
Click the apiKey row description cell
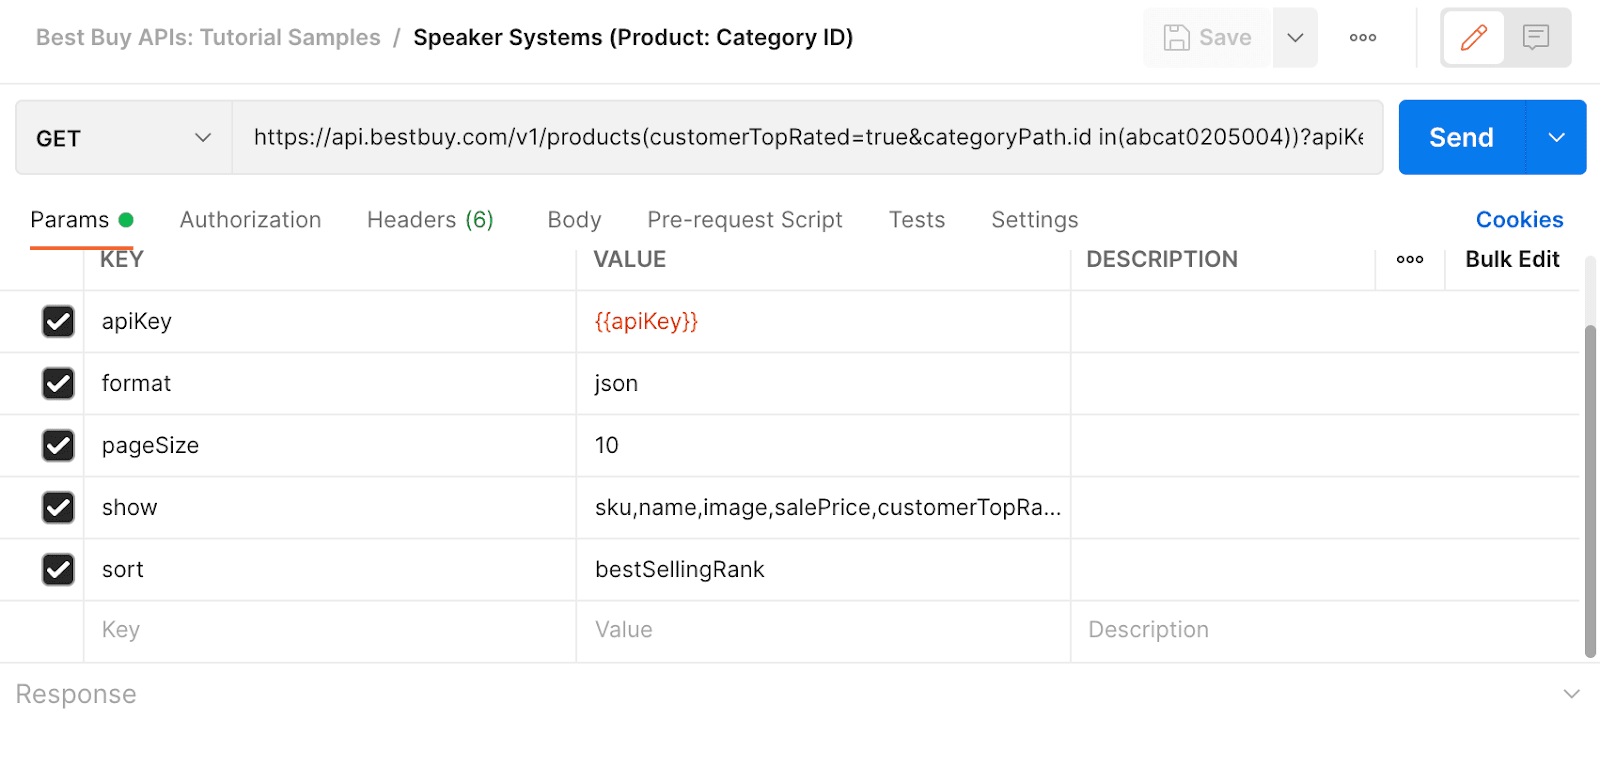1325,322
